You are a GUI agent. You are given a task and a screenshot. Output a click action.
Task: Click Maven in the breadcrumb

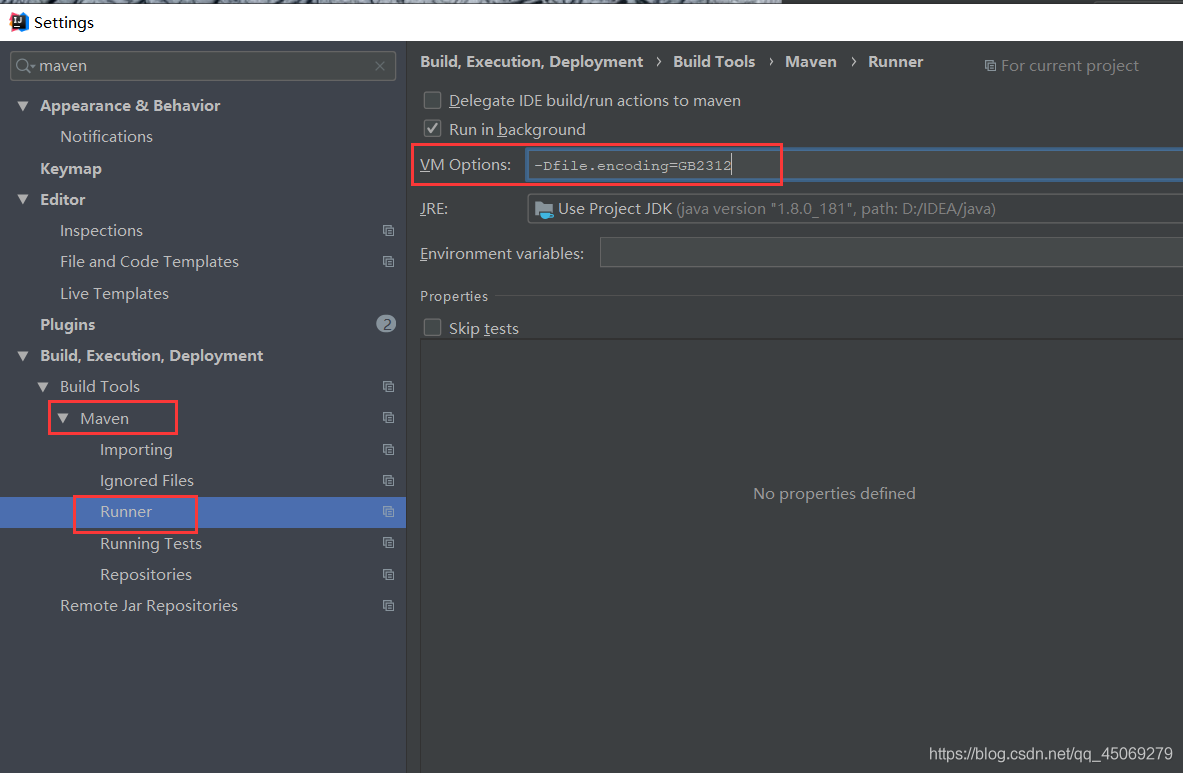pos(811,62)
